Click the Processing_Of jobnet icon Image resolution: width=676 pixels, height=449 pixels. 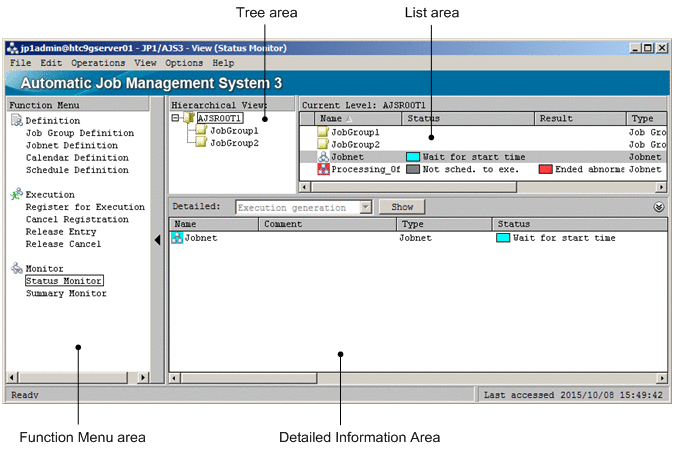323,170
